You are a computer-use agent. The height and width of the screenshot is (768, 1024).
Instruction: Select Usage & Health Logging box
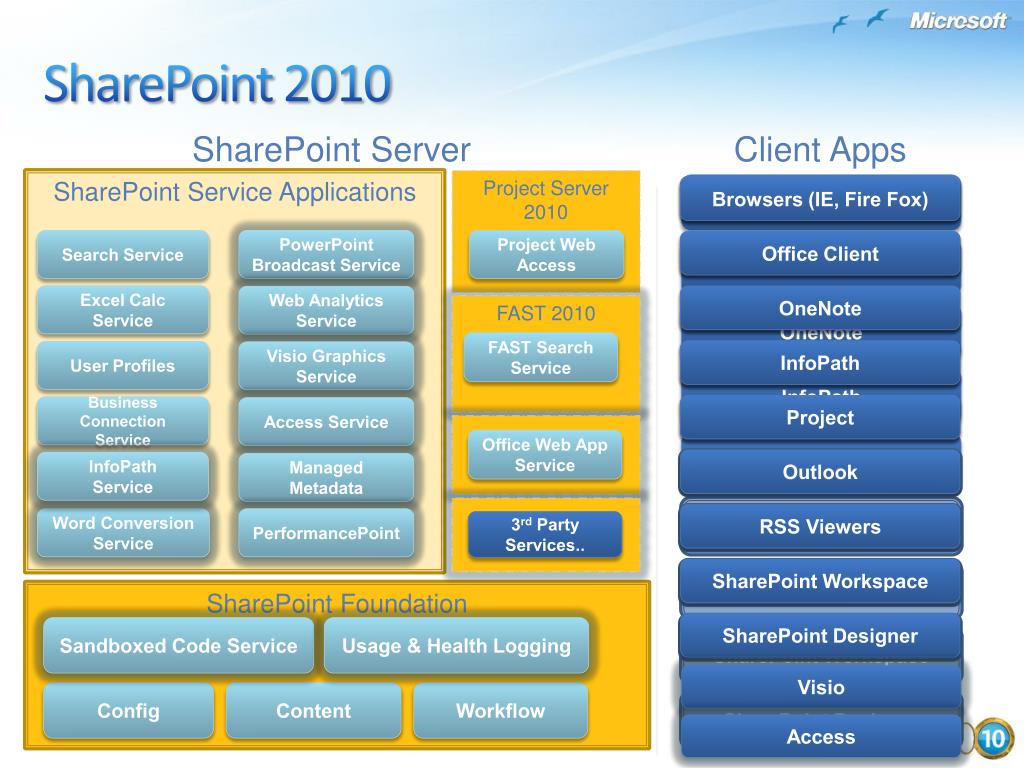click(x=456, y=645)
